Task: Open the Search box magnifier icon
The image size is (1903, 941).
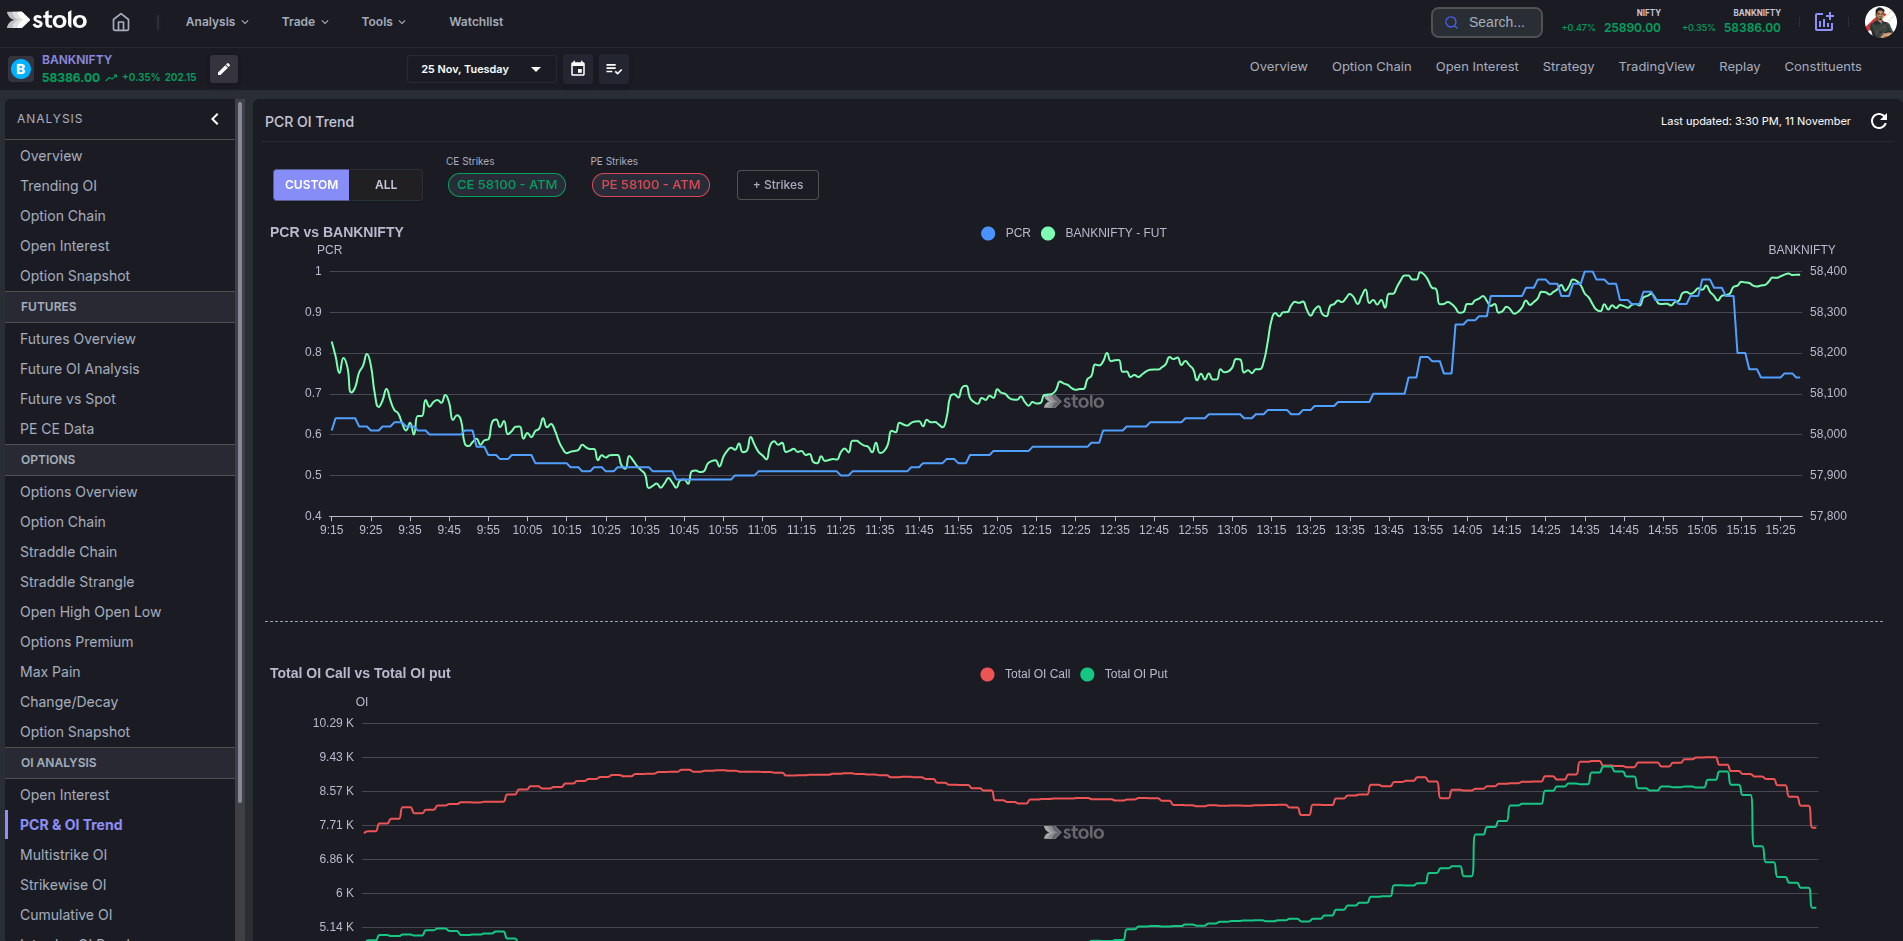Action: 1452,22
